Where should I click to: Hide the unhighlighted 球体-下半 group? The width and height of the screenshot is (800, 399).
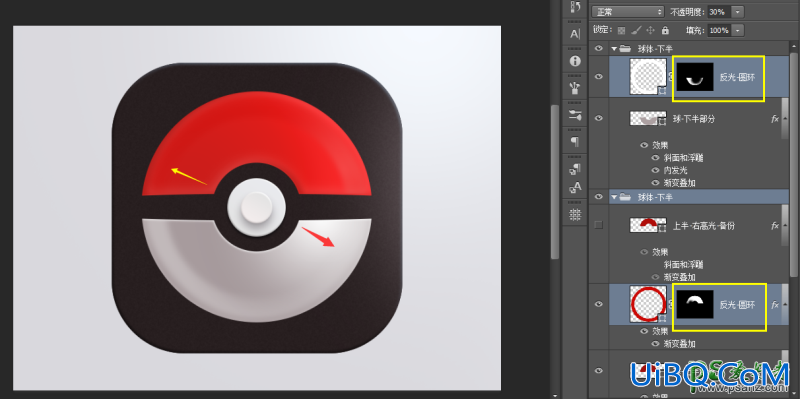599,49
